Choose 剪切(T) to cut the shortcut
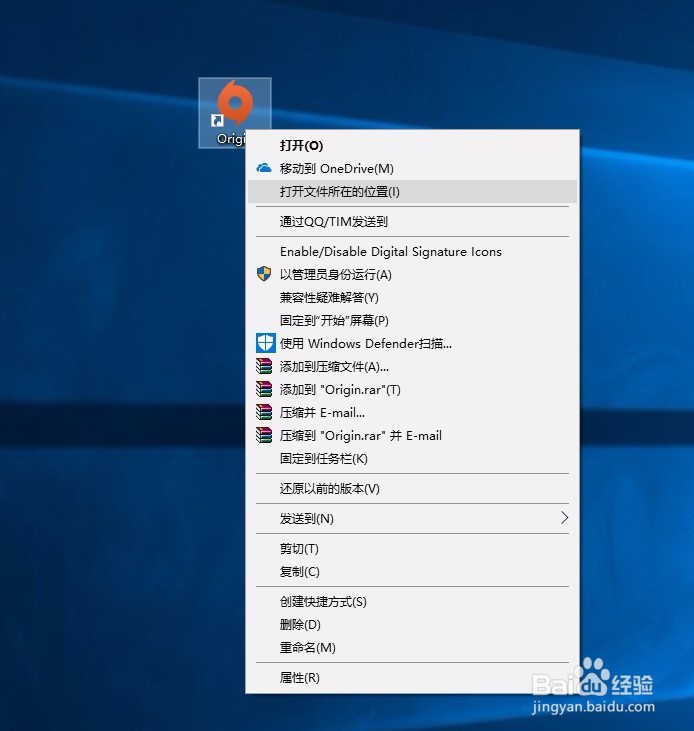This screenshot has width=694, height=731. point(412,549)
